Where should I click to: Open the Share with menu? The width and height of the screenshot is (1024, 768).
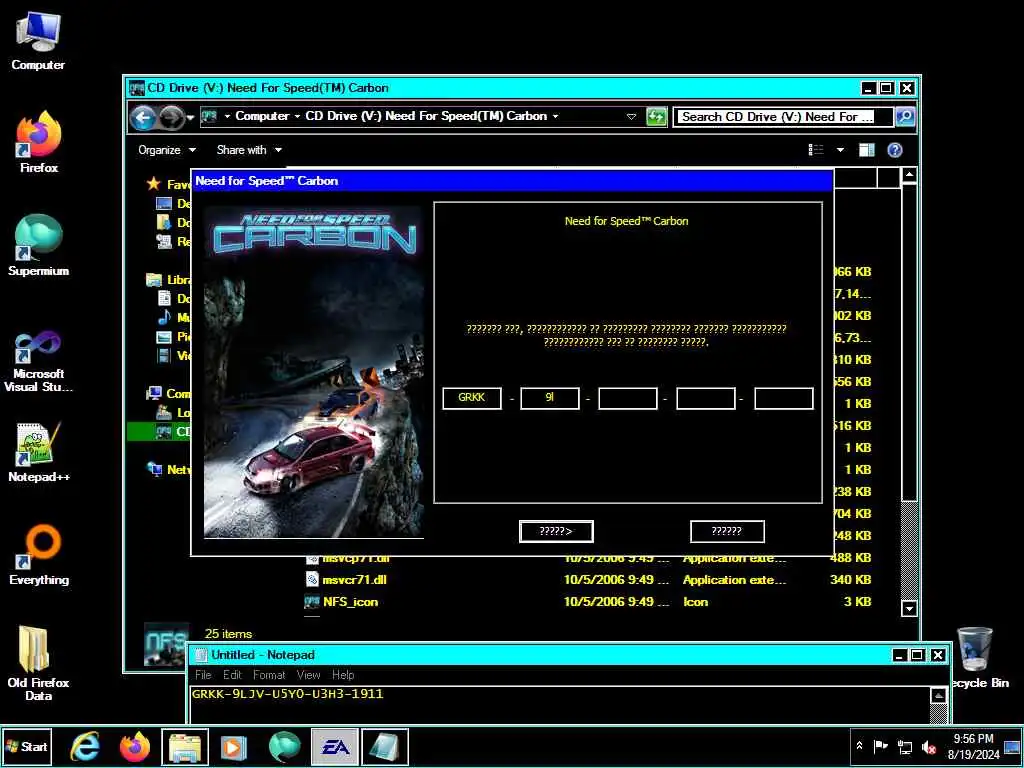pyautogui.click(x=249, y=150)
